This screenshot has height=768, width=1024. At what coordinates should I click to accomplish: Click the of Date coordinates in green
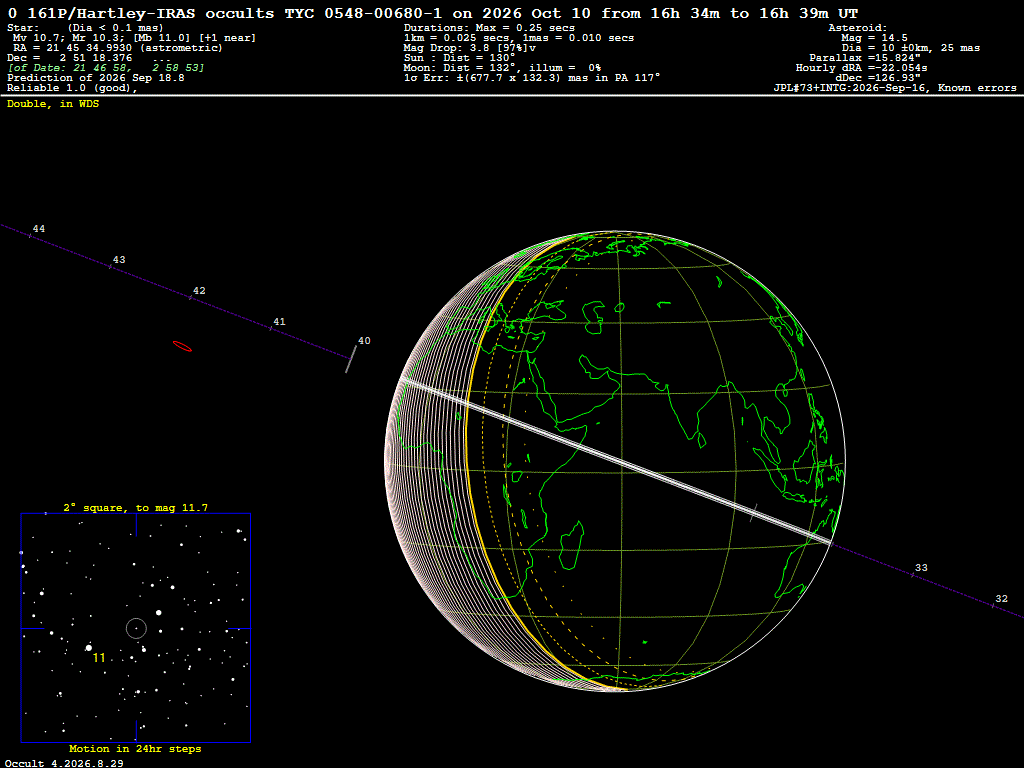[106, 68]
